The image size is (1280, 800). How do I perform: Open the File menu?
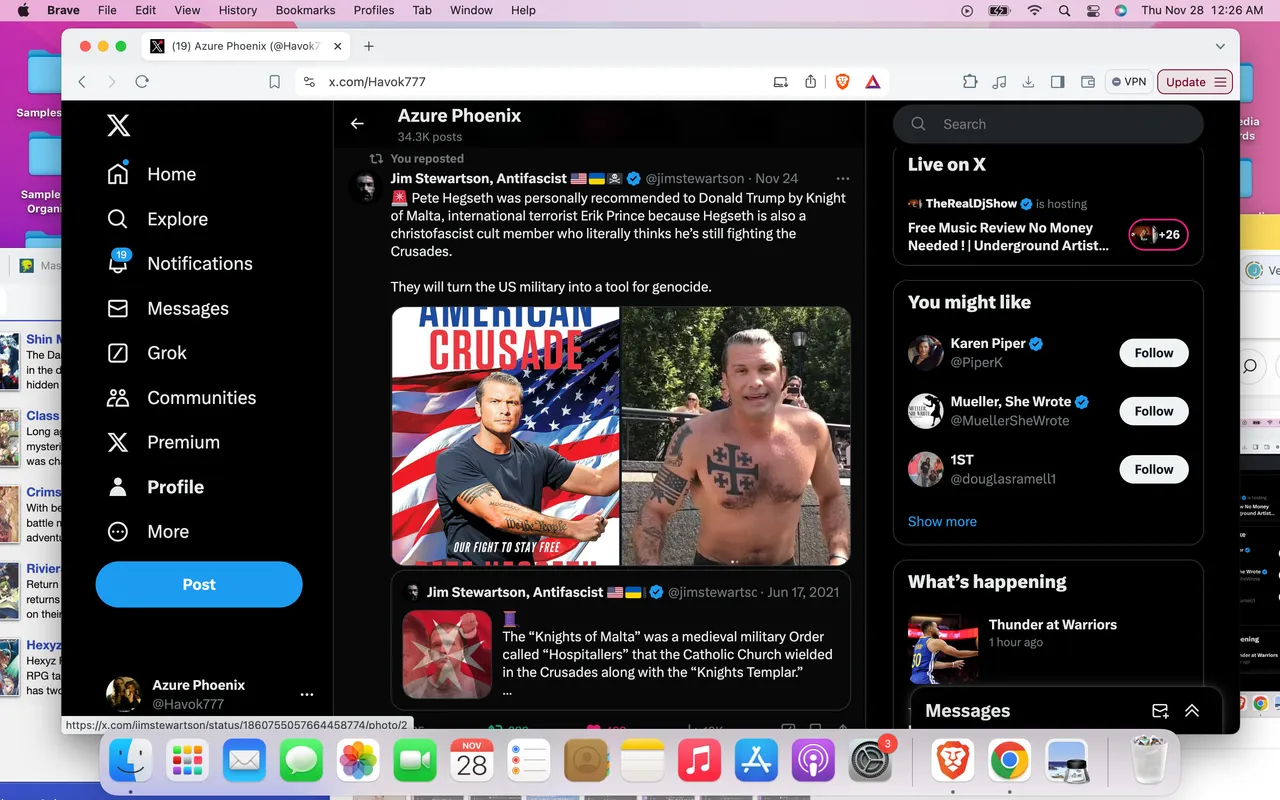(107, 10)
